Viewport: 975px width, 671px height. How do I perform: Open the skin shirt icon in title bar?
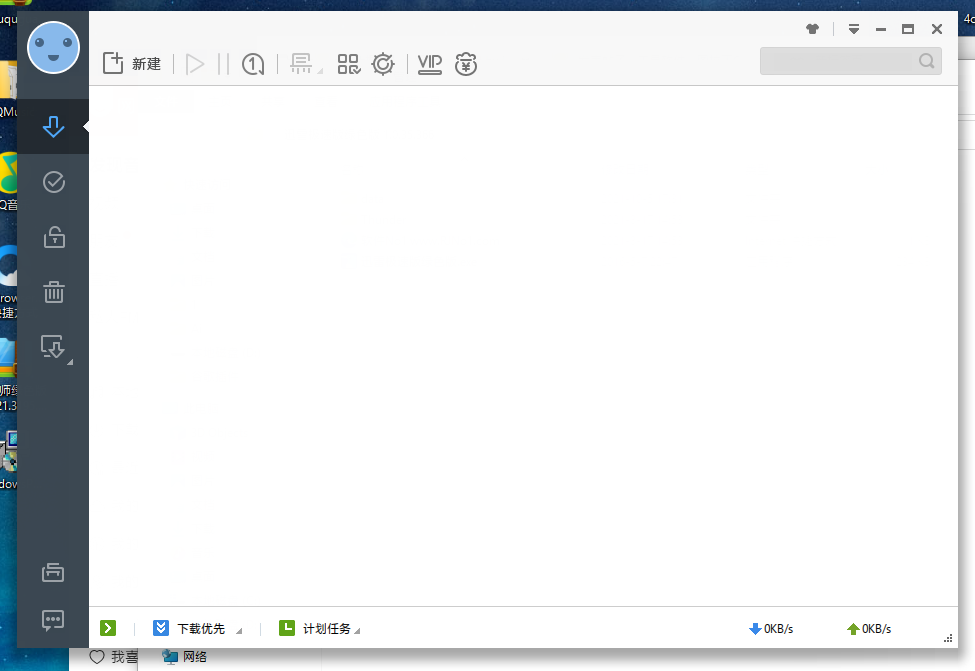(812, 29)
